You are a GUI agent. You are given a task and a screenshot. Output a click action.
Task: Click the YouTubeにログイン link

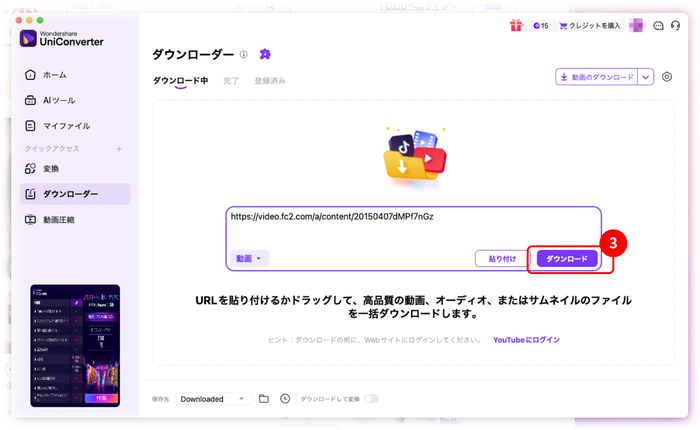pos(526,340)
